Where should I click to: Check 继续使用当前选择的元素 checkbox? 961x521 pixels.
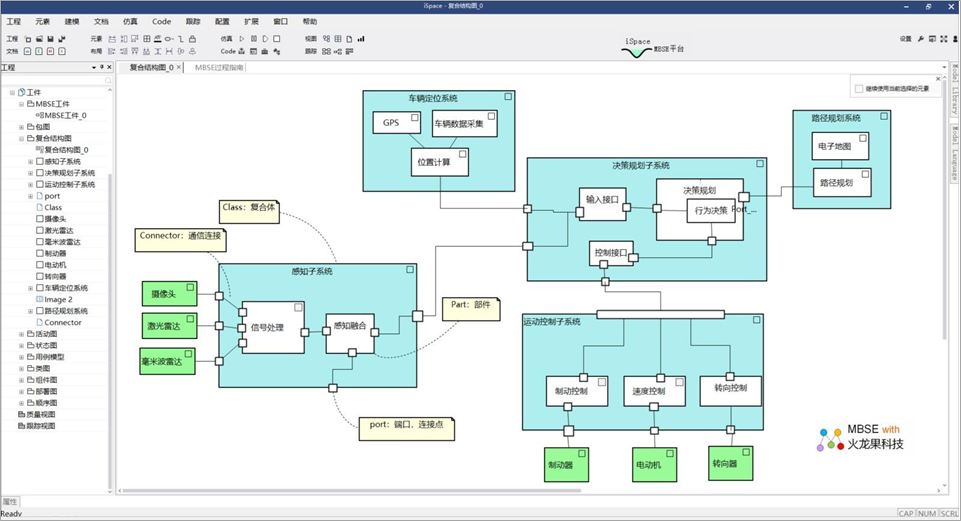click(858, 89)
